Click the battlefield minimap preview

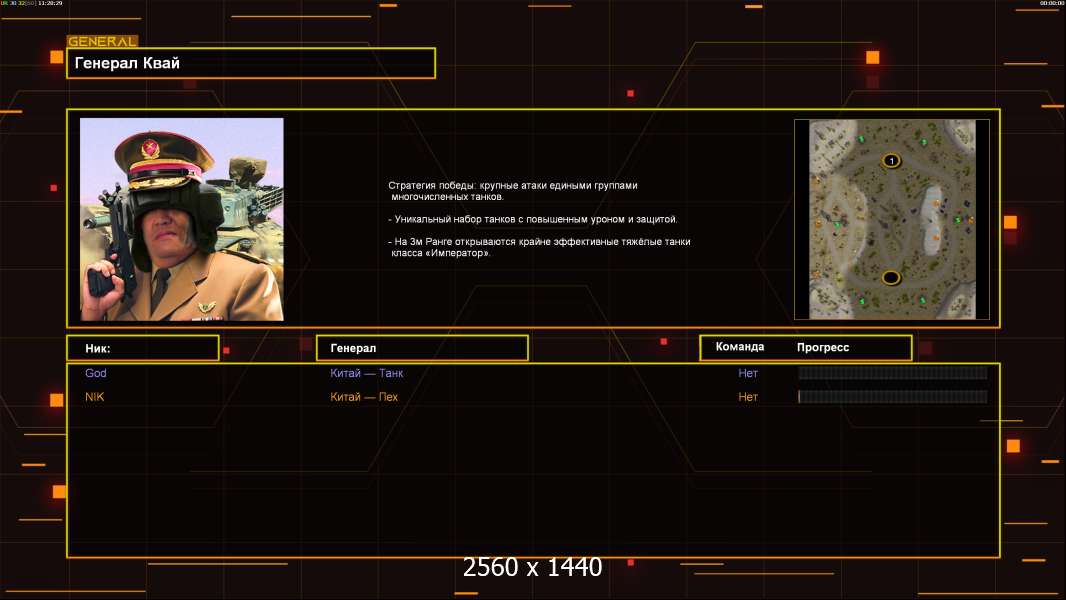point(891,219)
